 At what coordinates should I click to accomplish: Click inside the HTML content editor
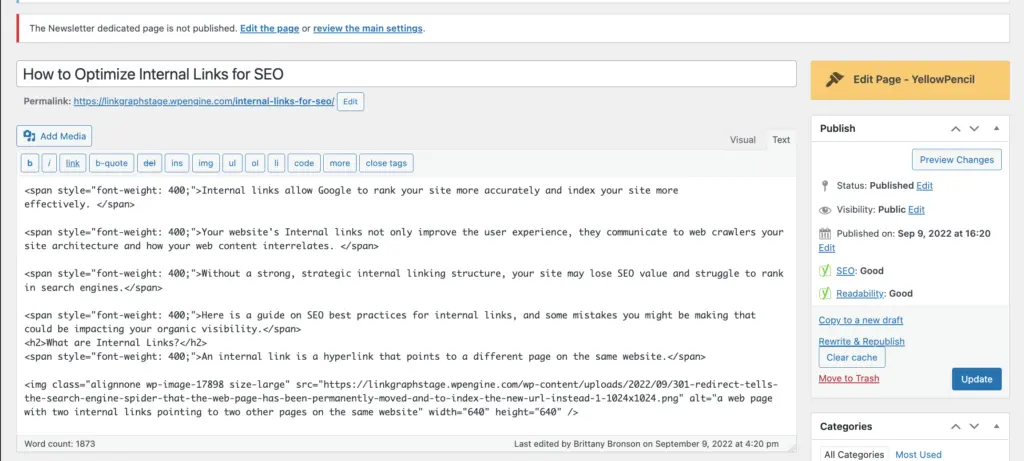(406, 306)
